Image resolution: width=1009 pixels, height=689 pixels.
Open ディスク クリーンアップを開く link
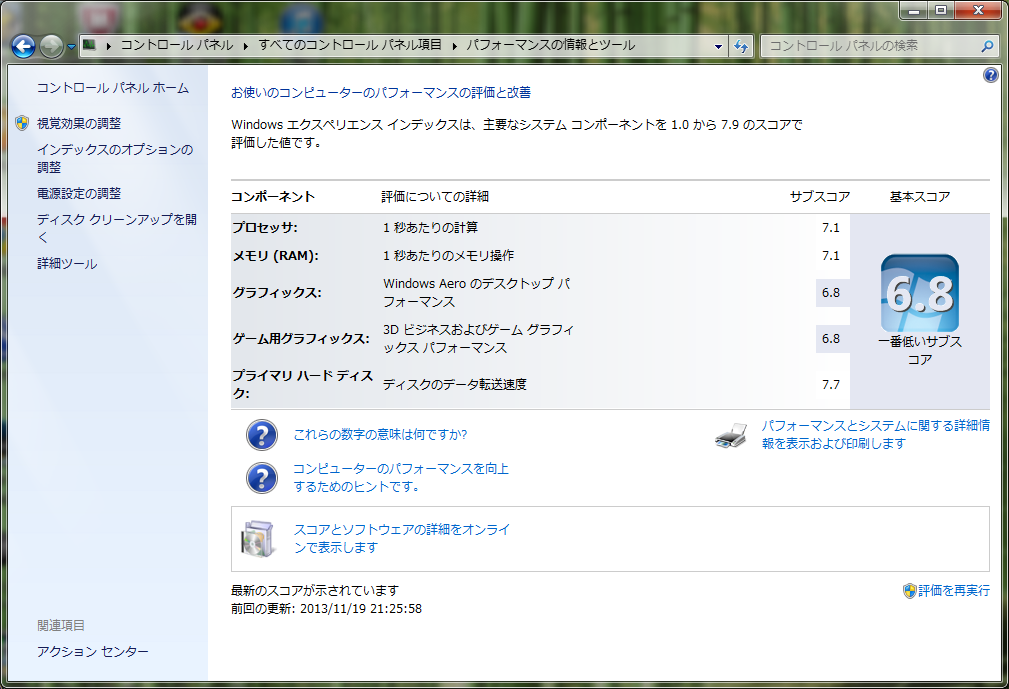tap(116, 228)
